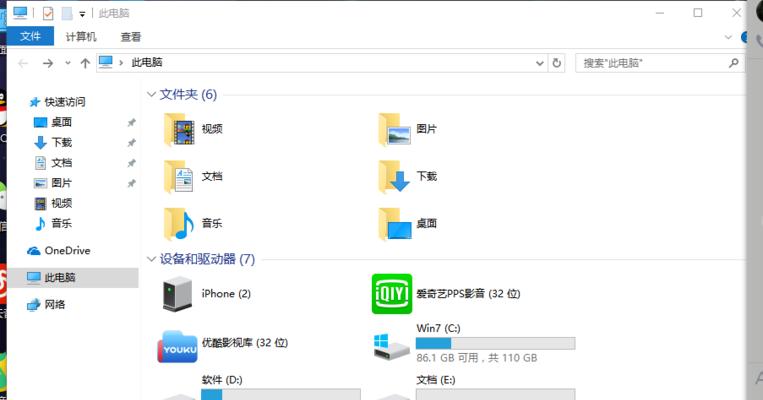763x400 pixels.
Task: Click the 文件夹 (6) group header
Action: [188, 94]
